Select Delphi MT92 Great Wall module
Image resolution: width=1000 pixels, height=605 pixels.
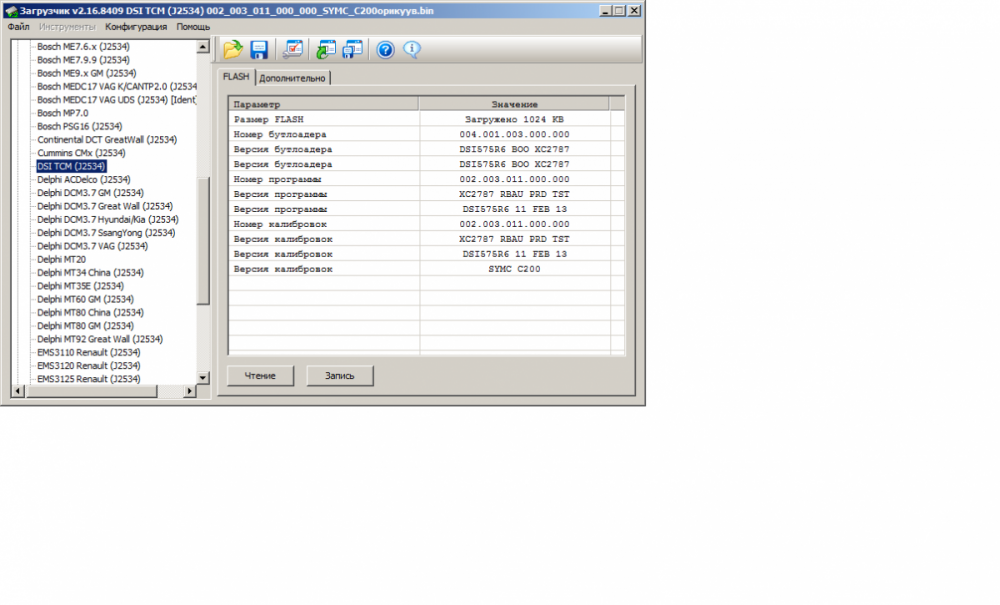click(x=99, y=339)
